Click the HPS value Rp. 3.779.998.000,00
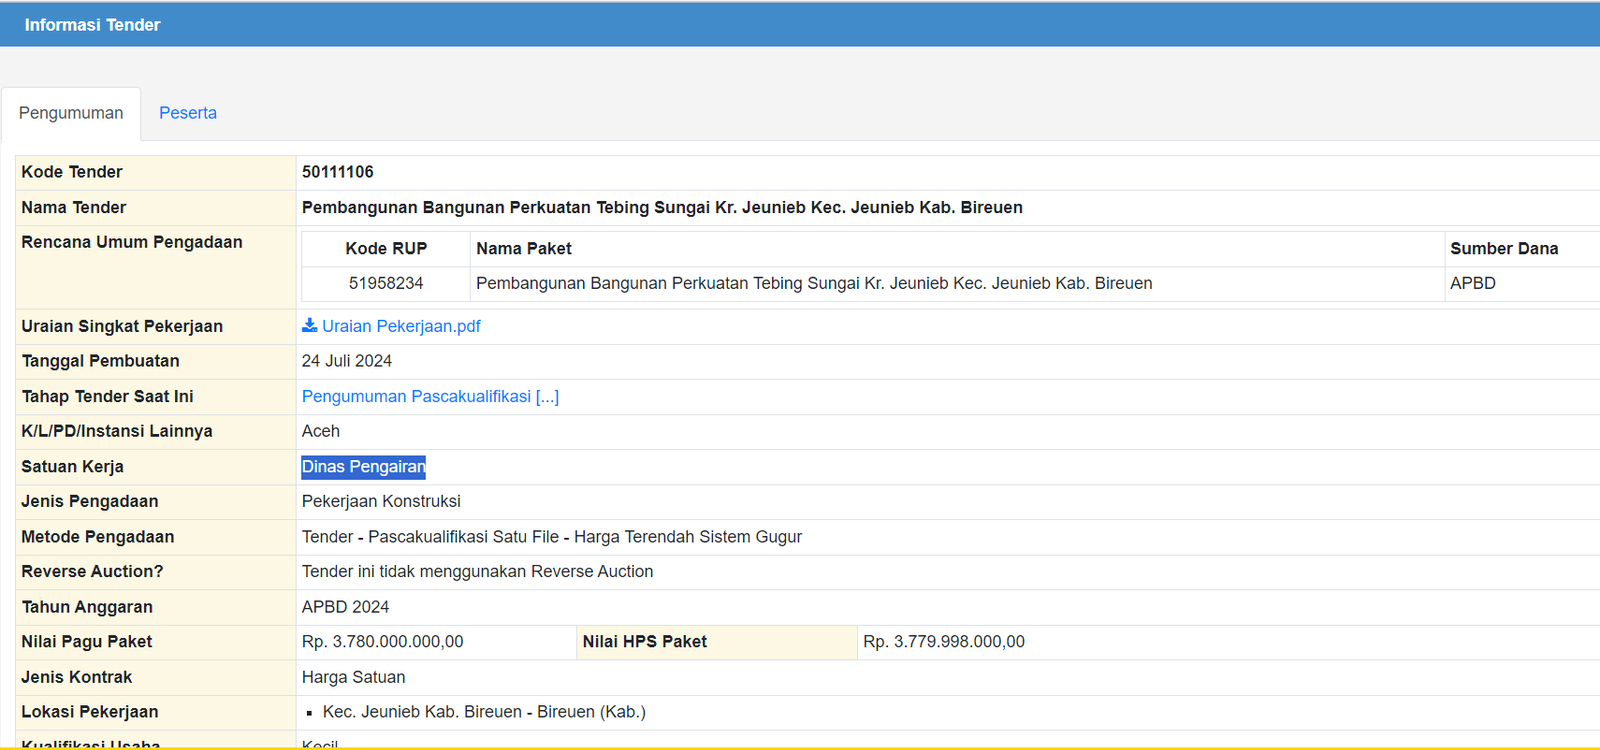1600x750 pixels. 944,642
